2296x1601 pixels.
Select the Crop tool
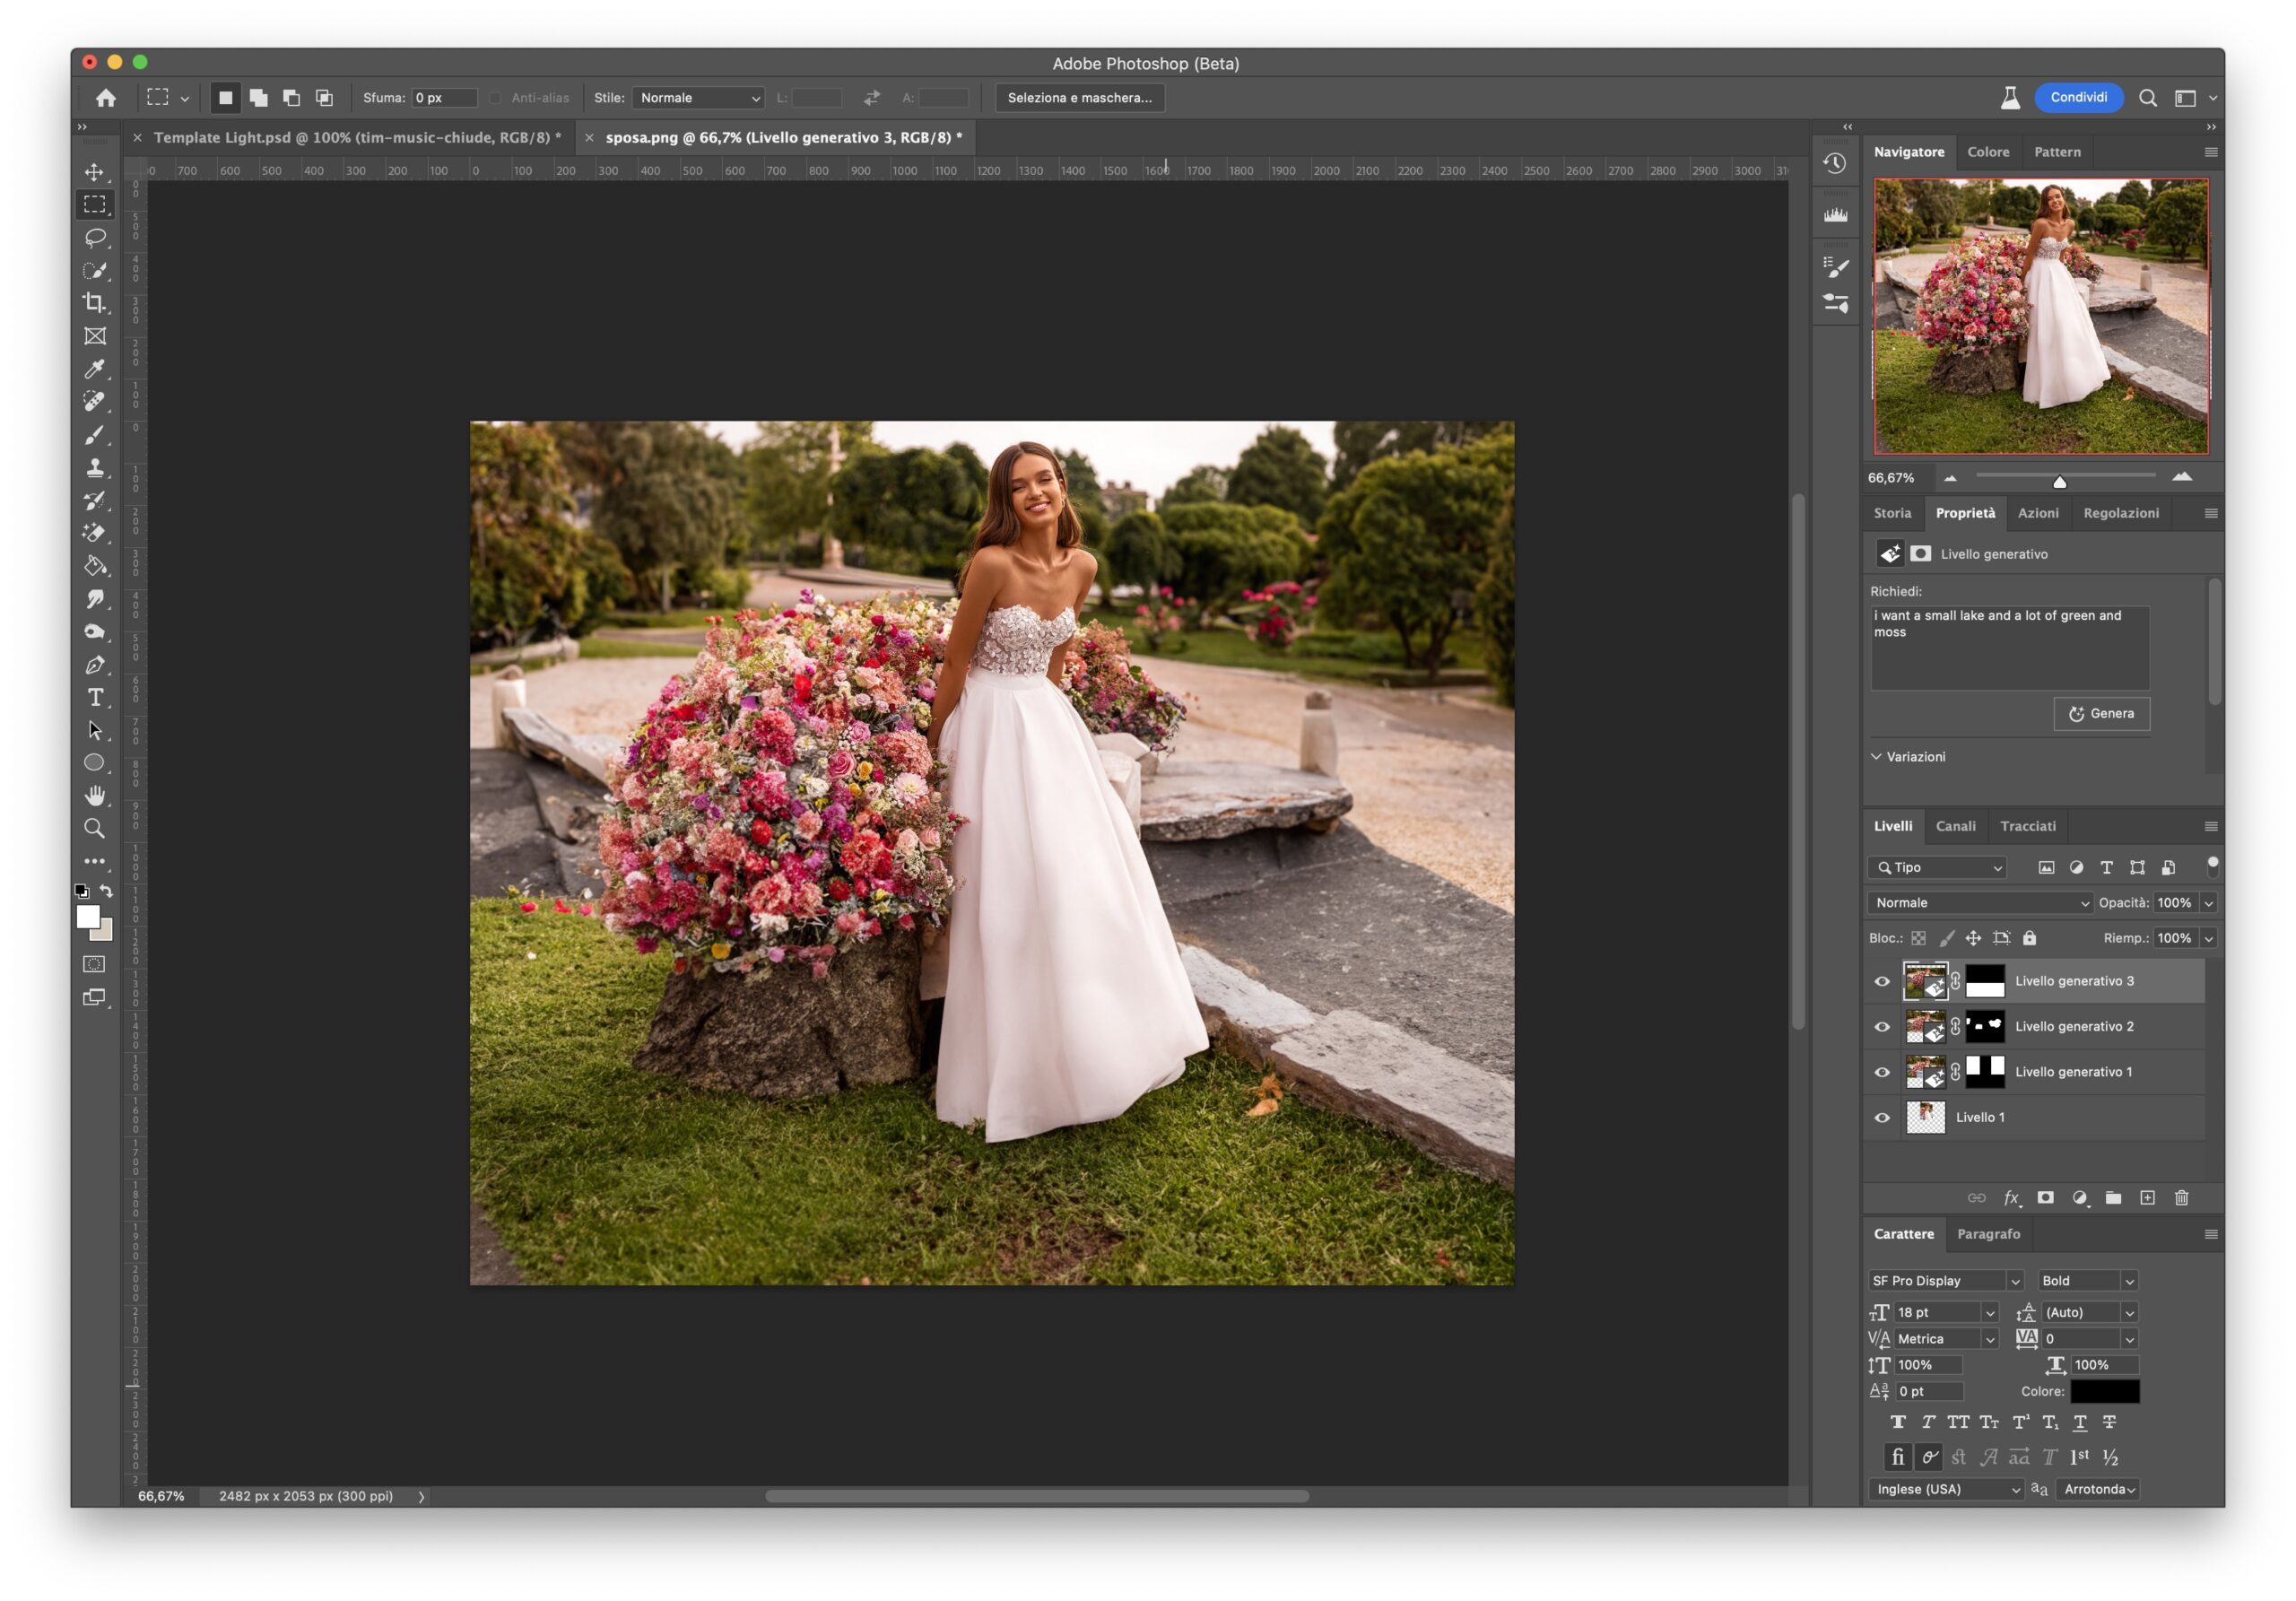(x=95, y=303)
